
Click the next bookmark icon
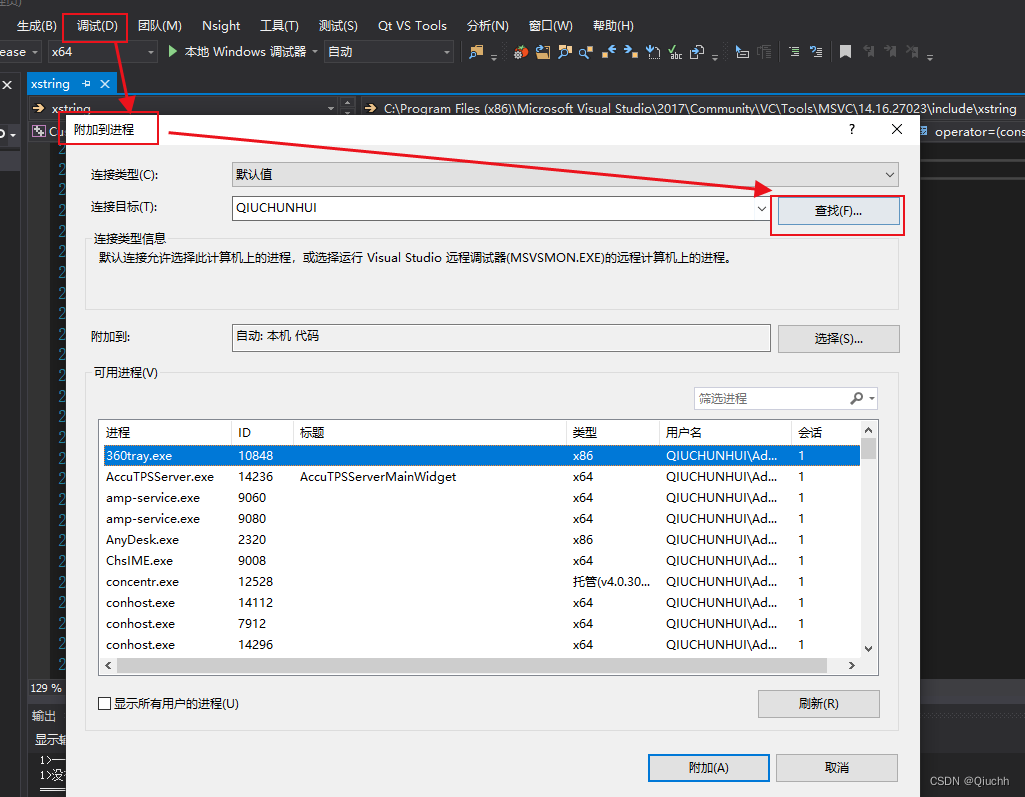tap(890, 52)
